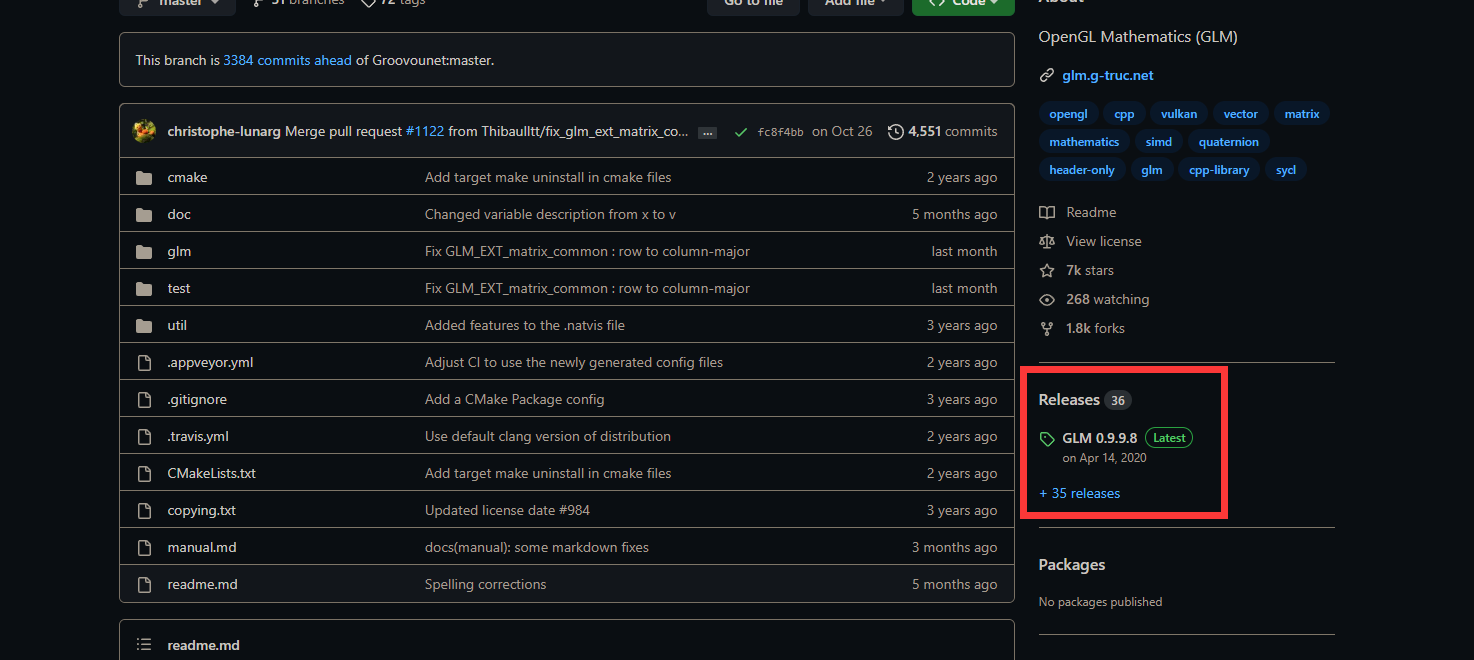Click the readme.md title in the readme box header
Image resolution: width=1474 pixels, height=660 pixels.
[x=203, y=645]
